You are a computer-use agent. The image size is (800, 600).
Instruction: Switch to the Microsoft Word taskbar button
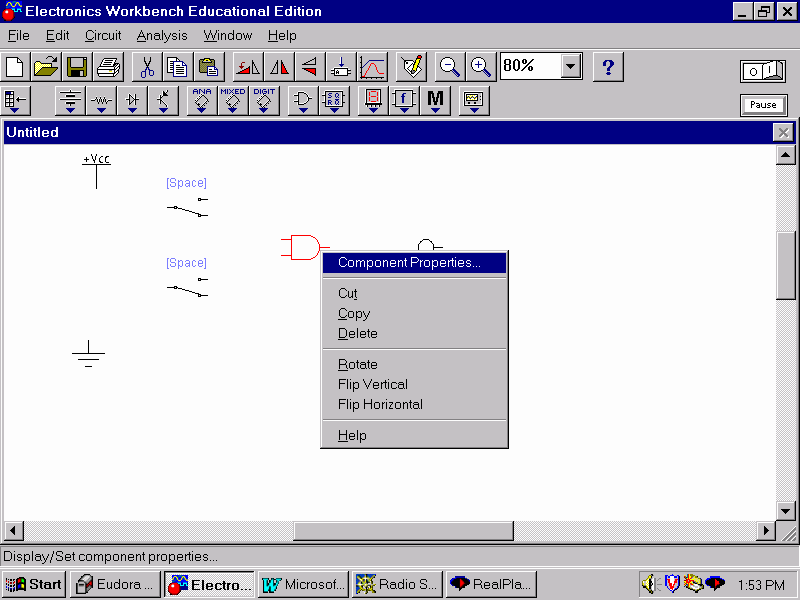[304, 584]
